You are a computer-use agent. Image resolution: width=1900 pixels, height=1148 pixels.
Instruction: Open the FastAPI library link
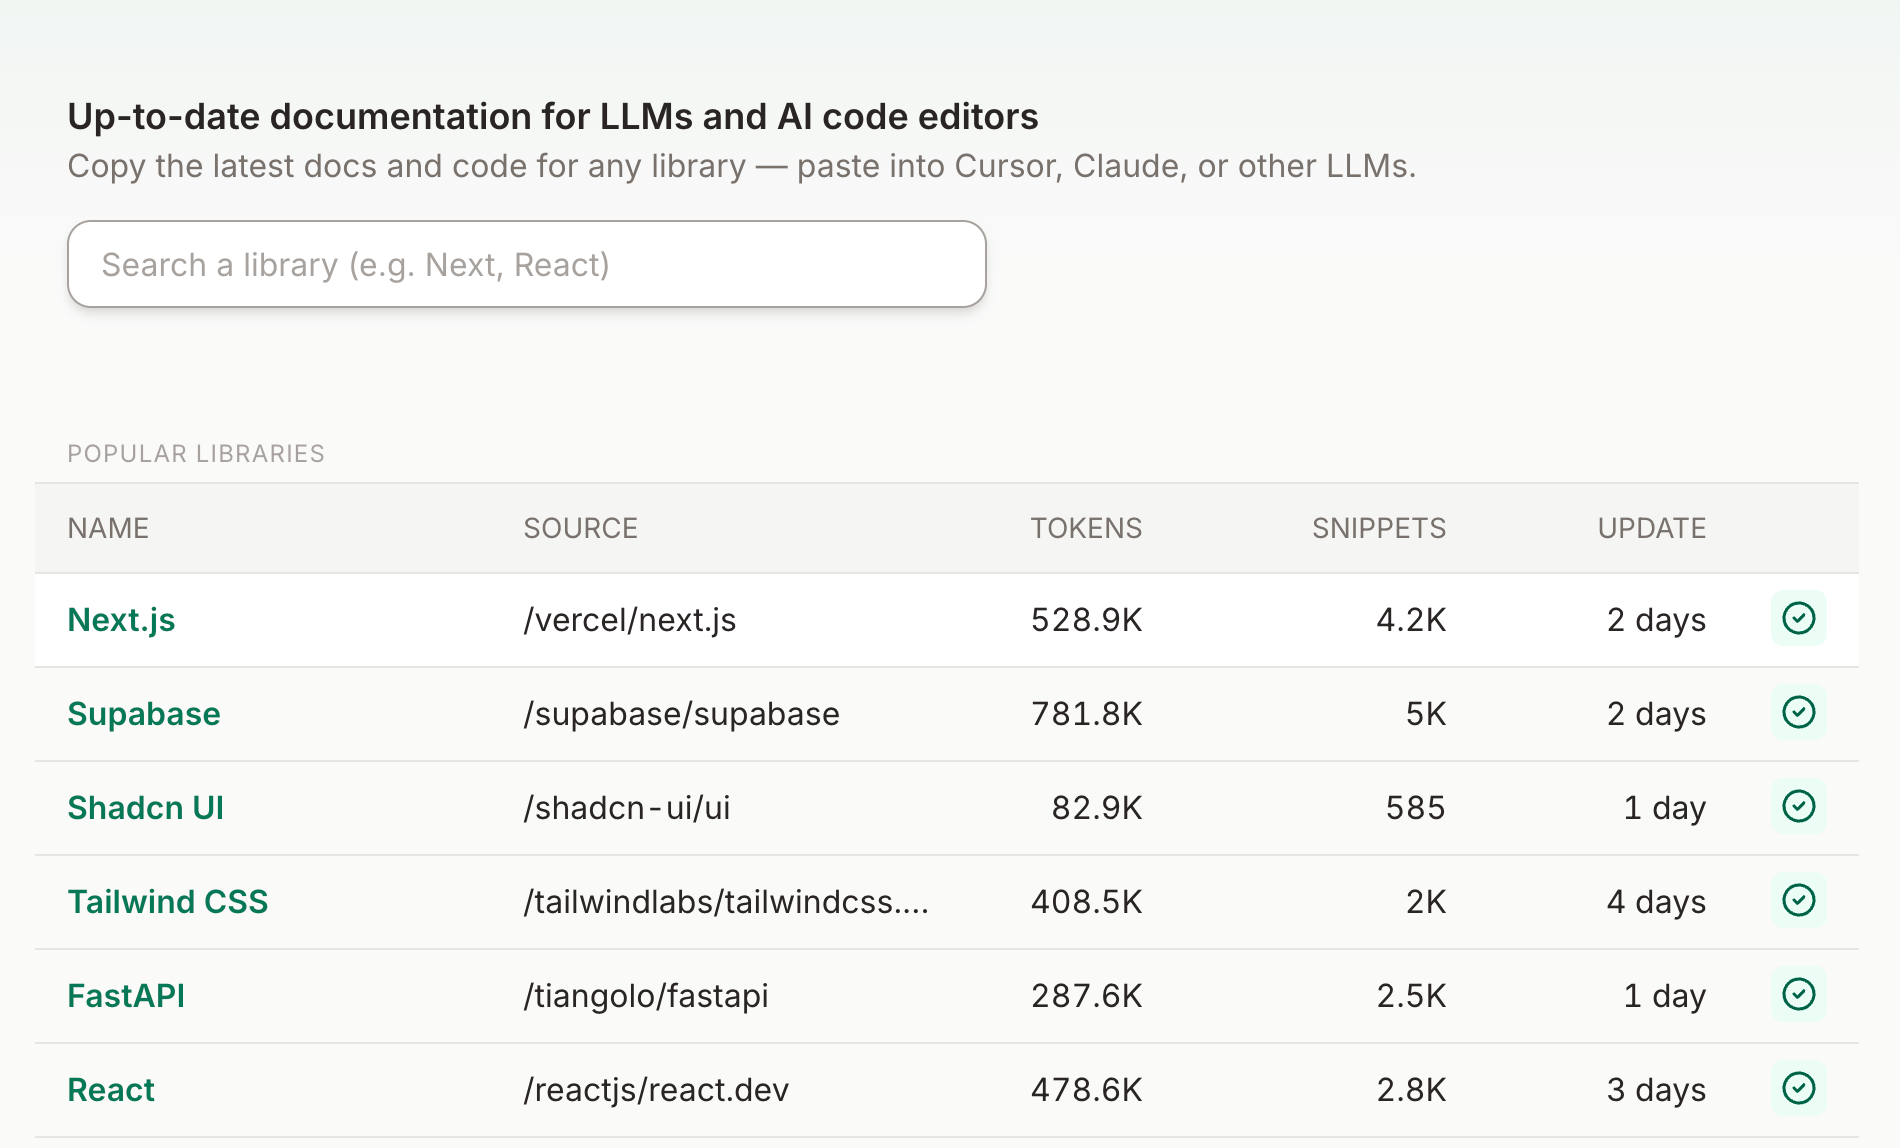point(126,996)
